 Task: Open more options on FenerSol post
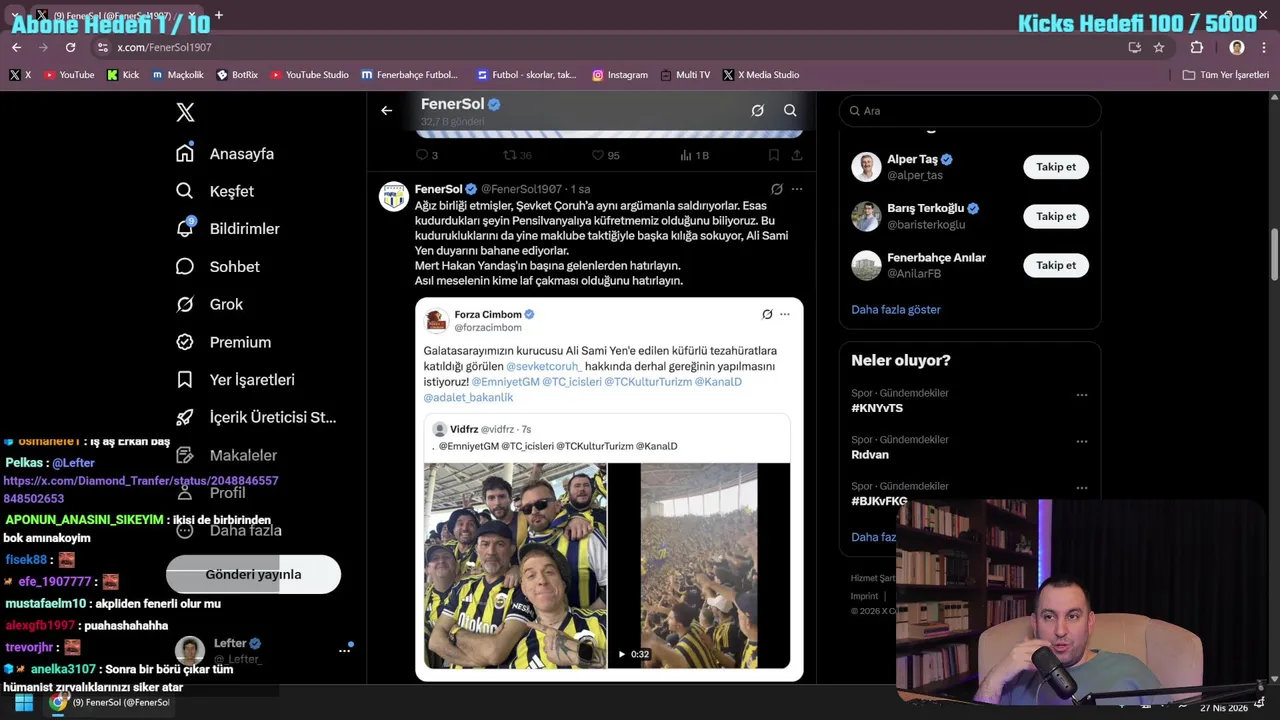tap(797, 189)
